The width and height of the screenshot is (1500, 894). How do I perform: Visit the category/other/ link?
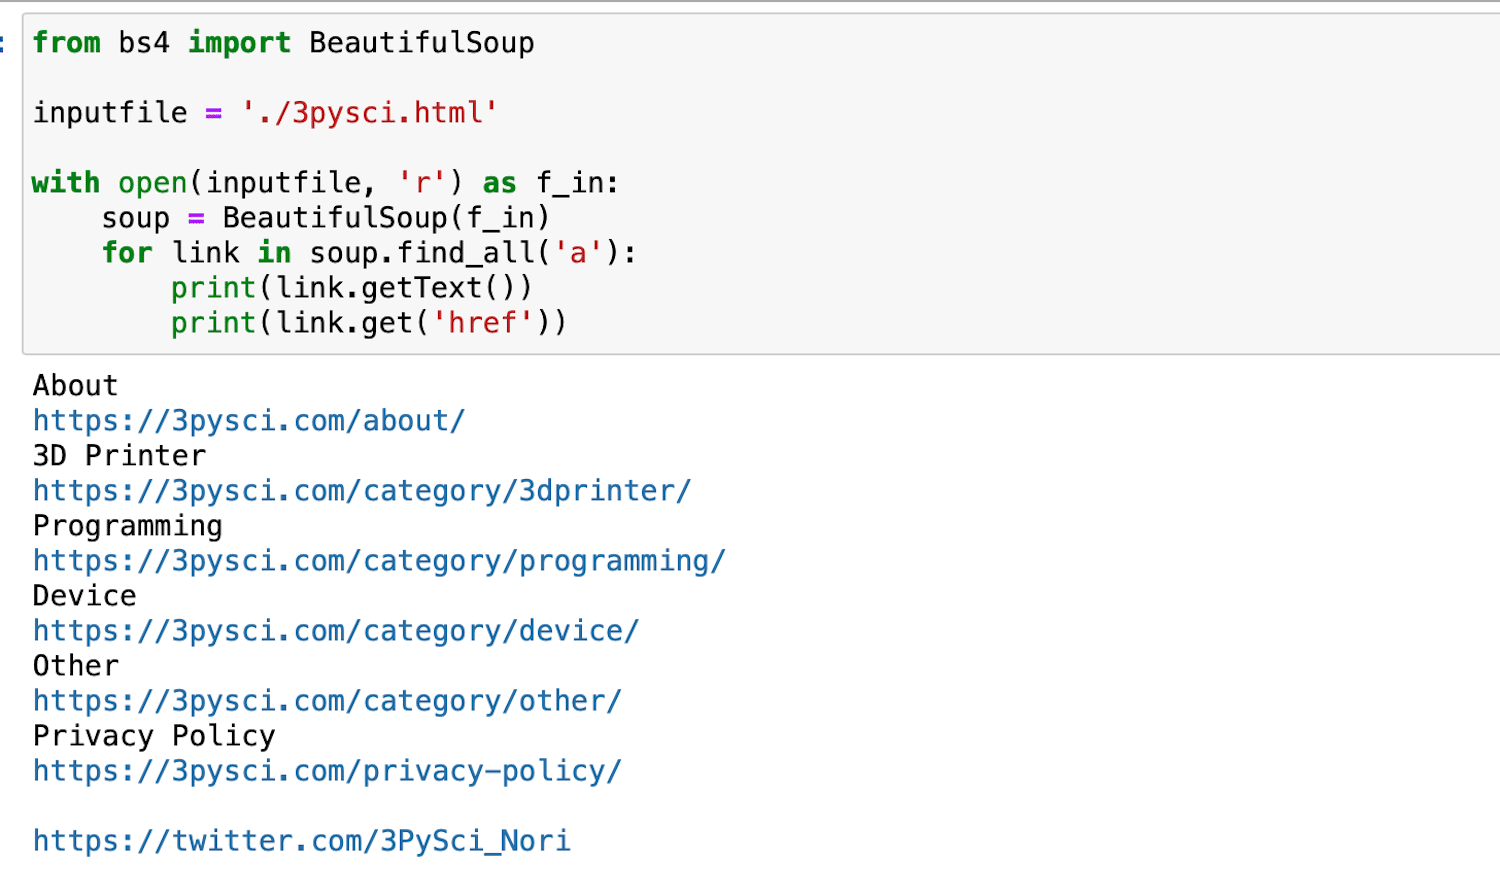click(327, 701)
